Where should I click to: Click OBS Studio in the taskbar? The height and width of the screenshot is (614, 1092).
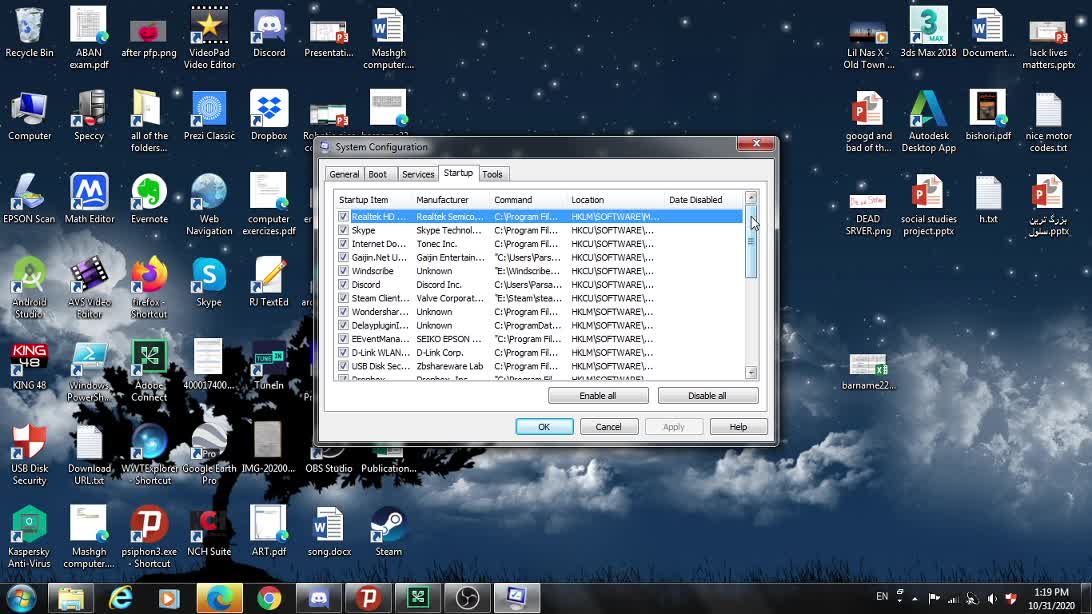tap(467, 598)
